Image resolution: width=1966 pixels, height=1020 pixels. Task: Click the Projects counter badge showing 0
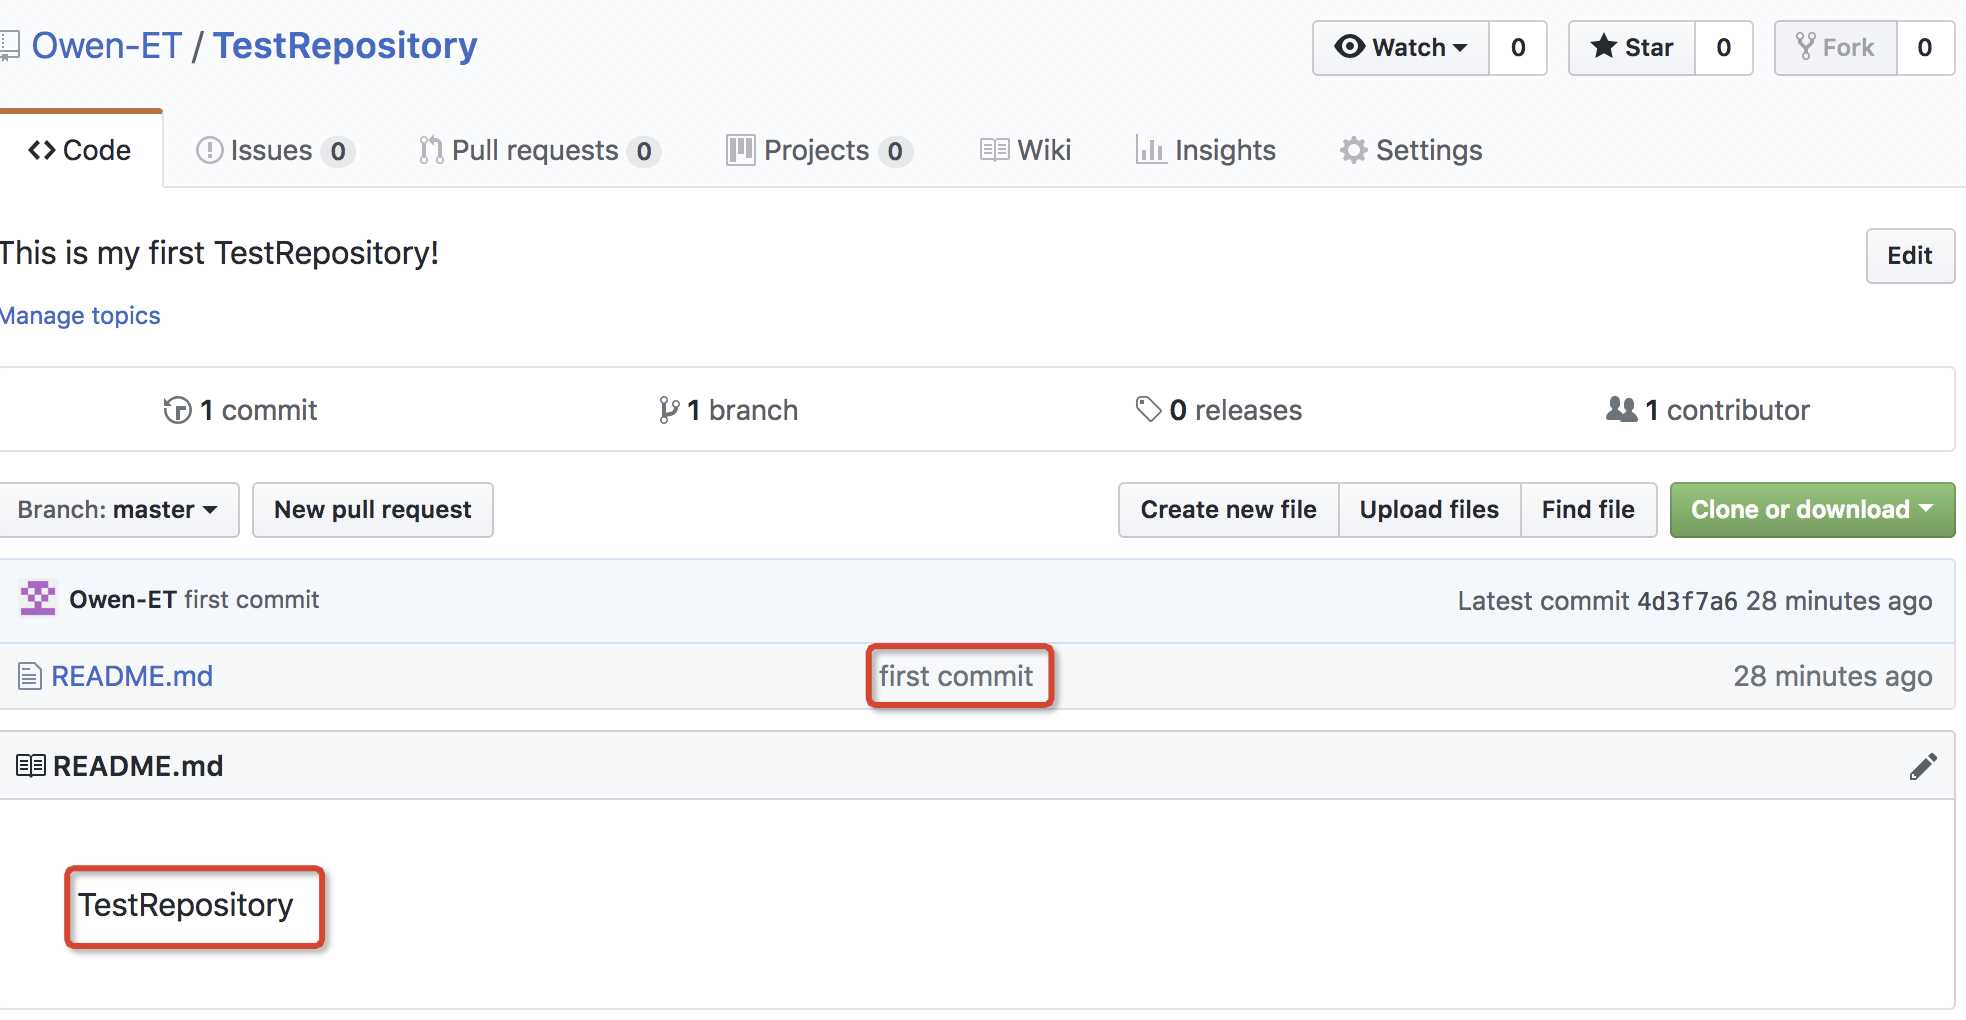895,151
